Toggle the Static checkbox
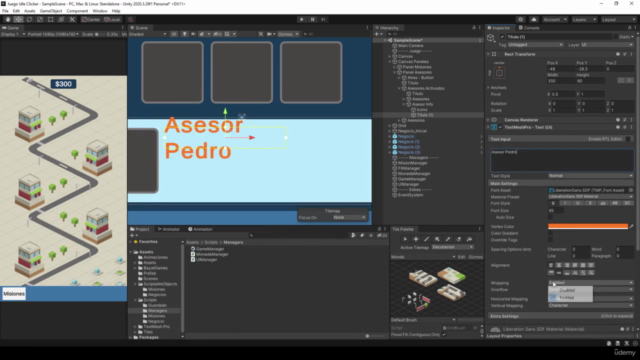The image size is (640, 360). tap(616, 37)
